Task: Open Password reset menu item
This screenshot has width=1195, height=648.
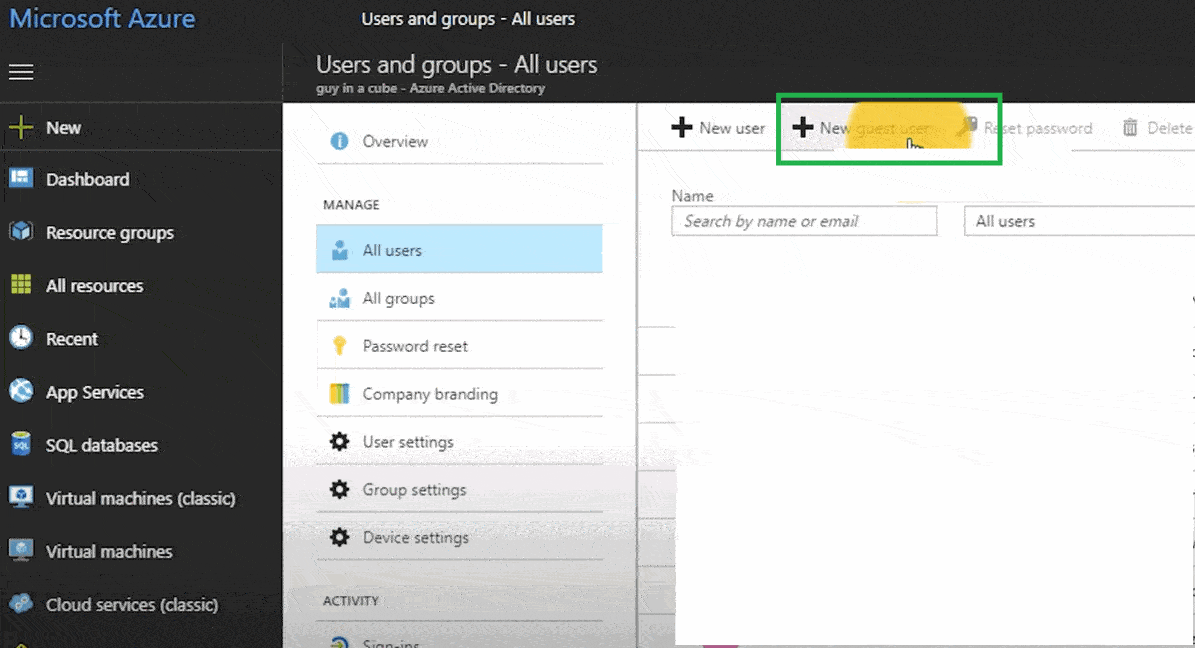Action: point(460,346)
